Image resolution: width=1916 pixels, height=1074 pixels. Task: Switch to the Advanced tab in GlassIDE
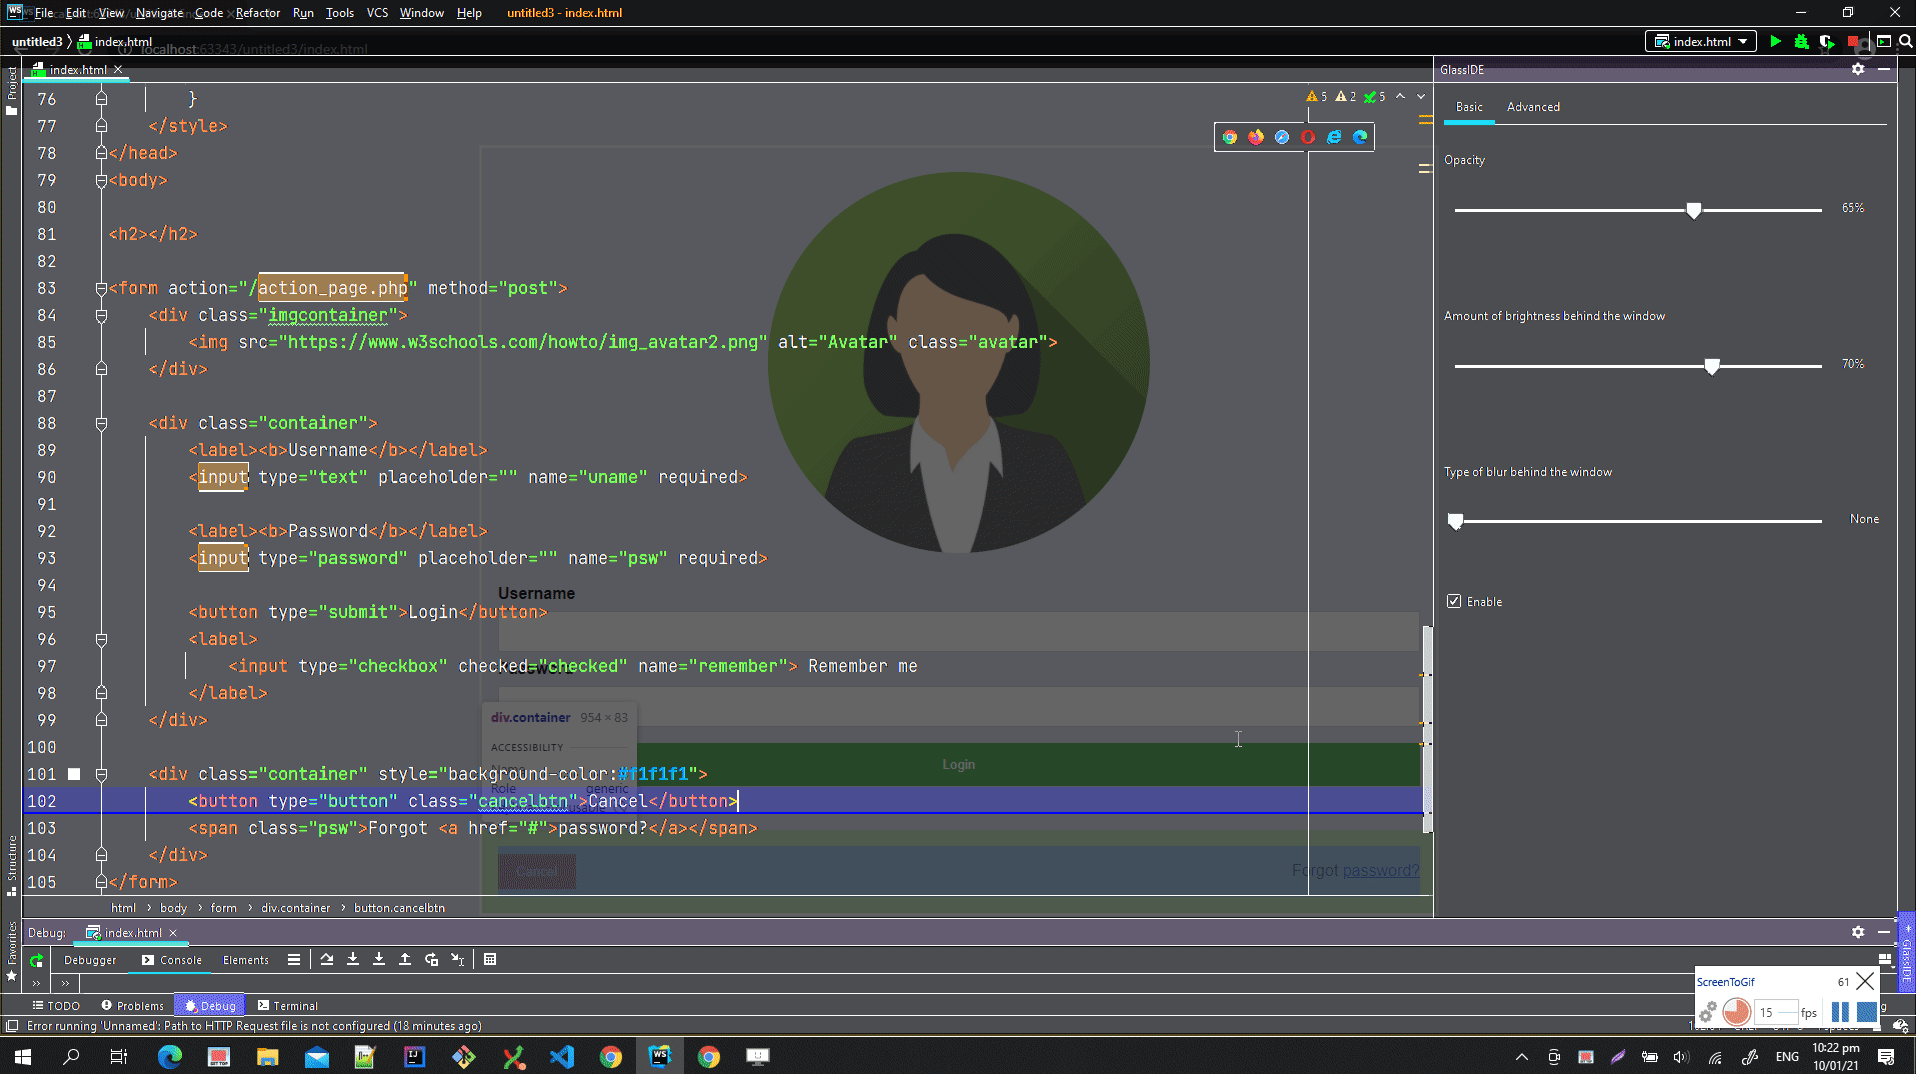(1533, 107)
